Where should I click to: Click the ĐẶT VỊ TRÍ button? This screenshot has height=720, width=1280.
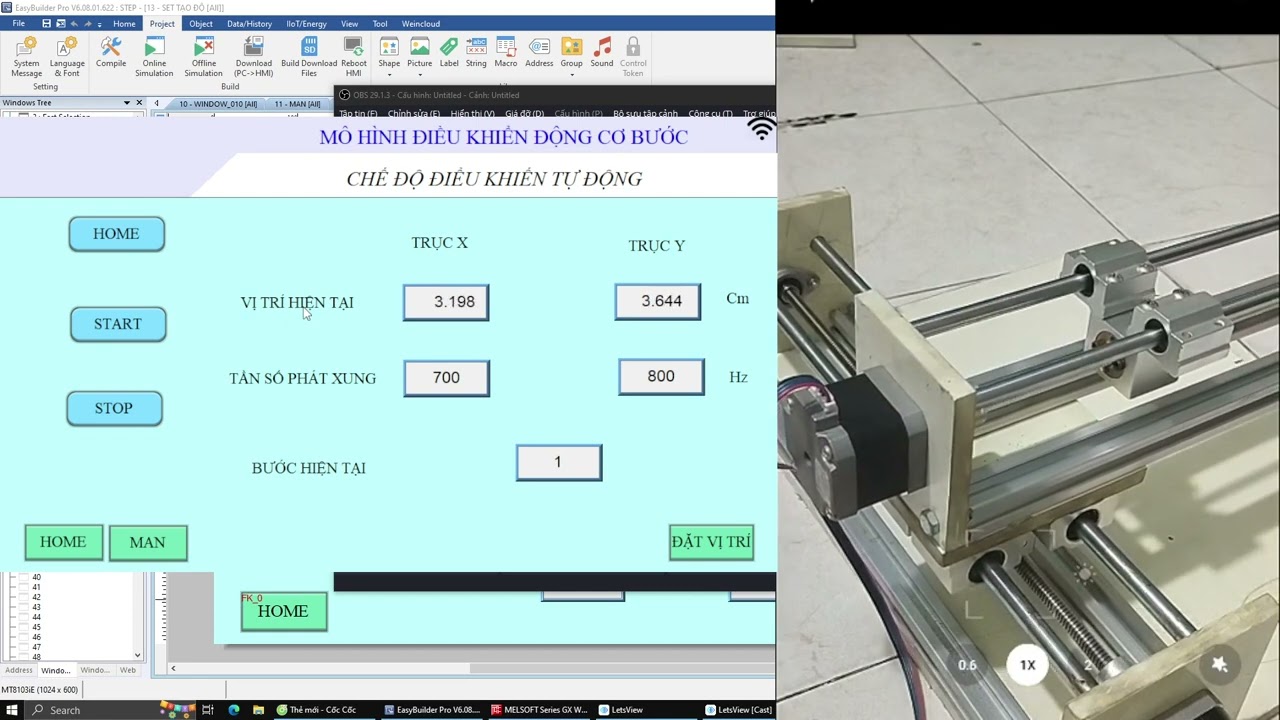click(711, 542)
